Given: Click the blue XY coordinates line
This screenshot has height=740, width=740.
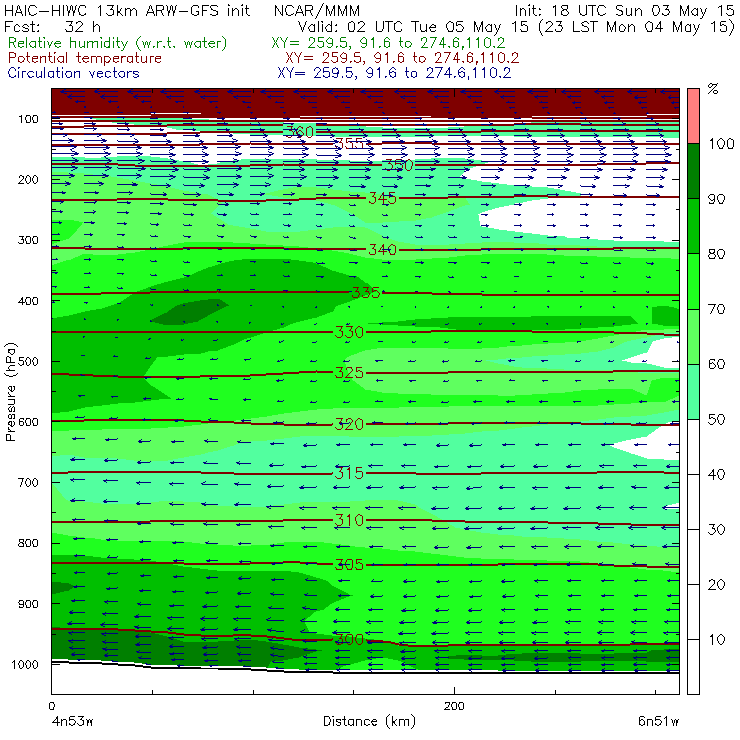Looking at the screenshot, I should coord(394,73).
